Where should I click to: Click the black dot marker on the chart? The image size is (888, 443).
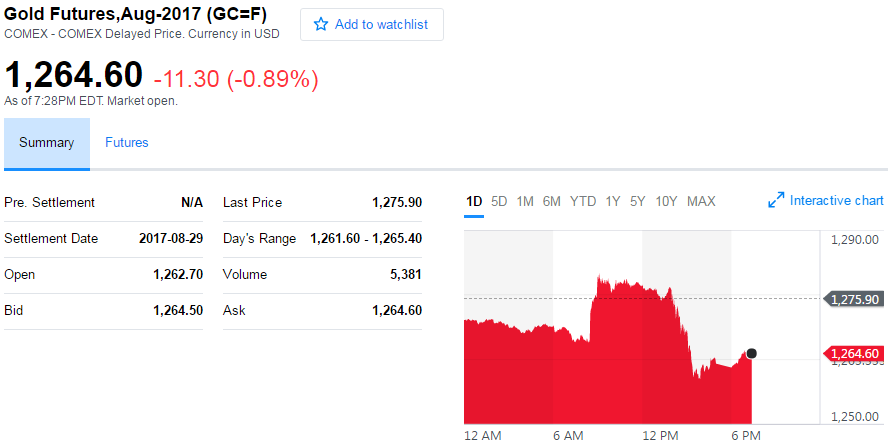[751, 353]
